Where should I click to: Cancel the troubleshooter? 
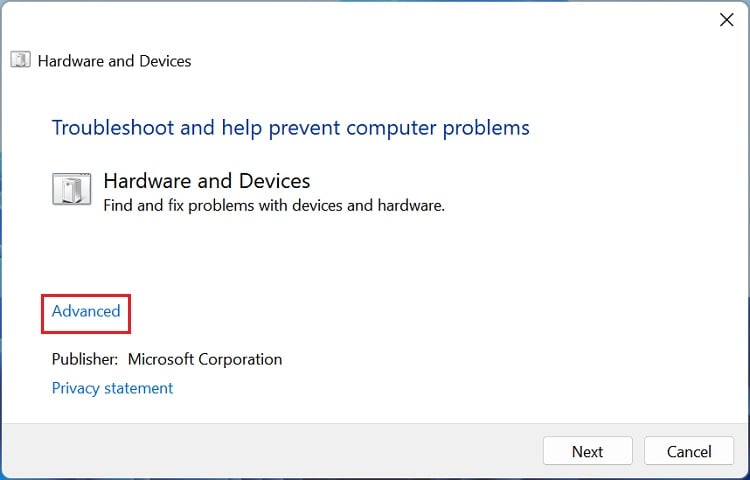(x=689, y=451)
